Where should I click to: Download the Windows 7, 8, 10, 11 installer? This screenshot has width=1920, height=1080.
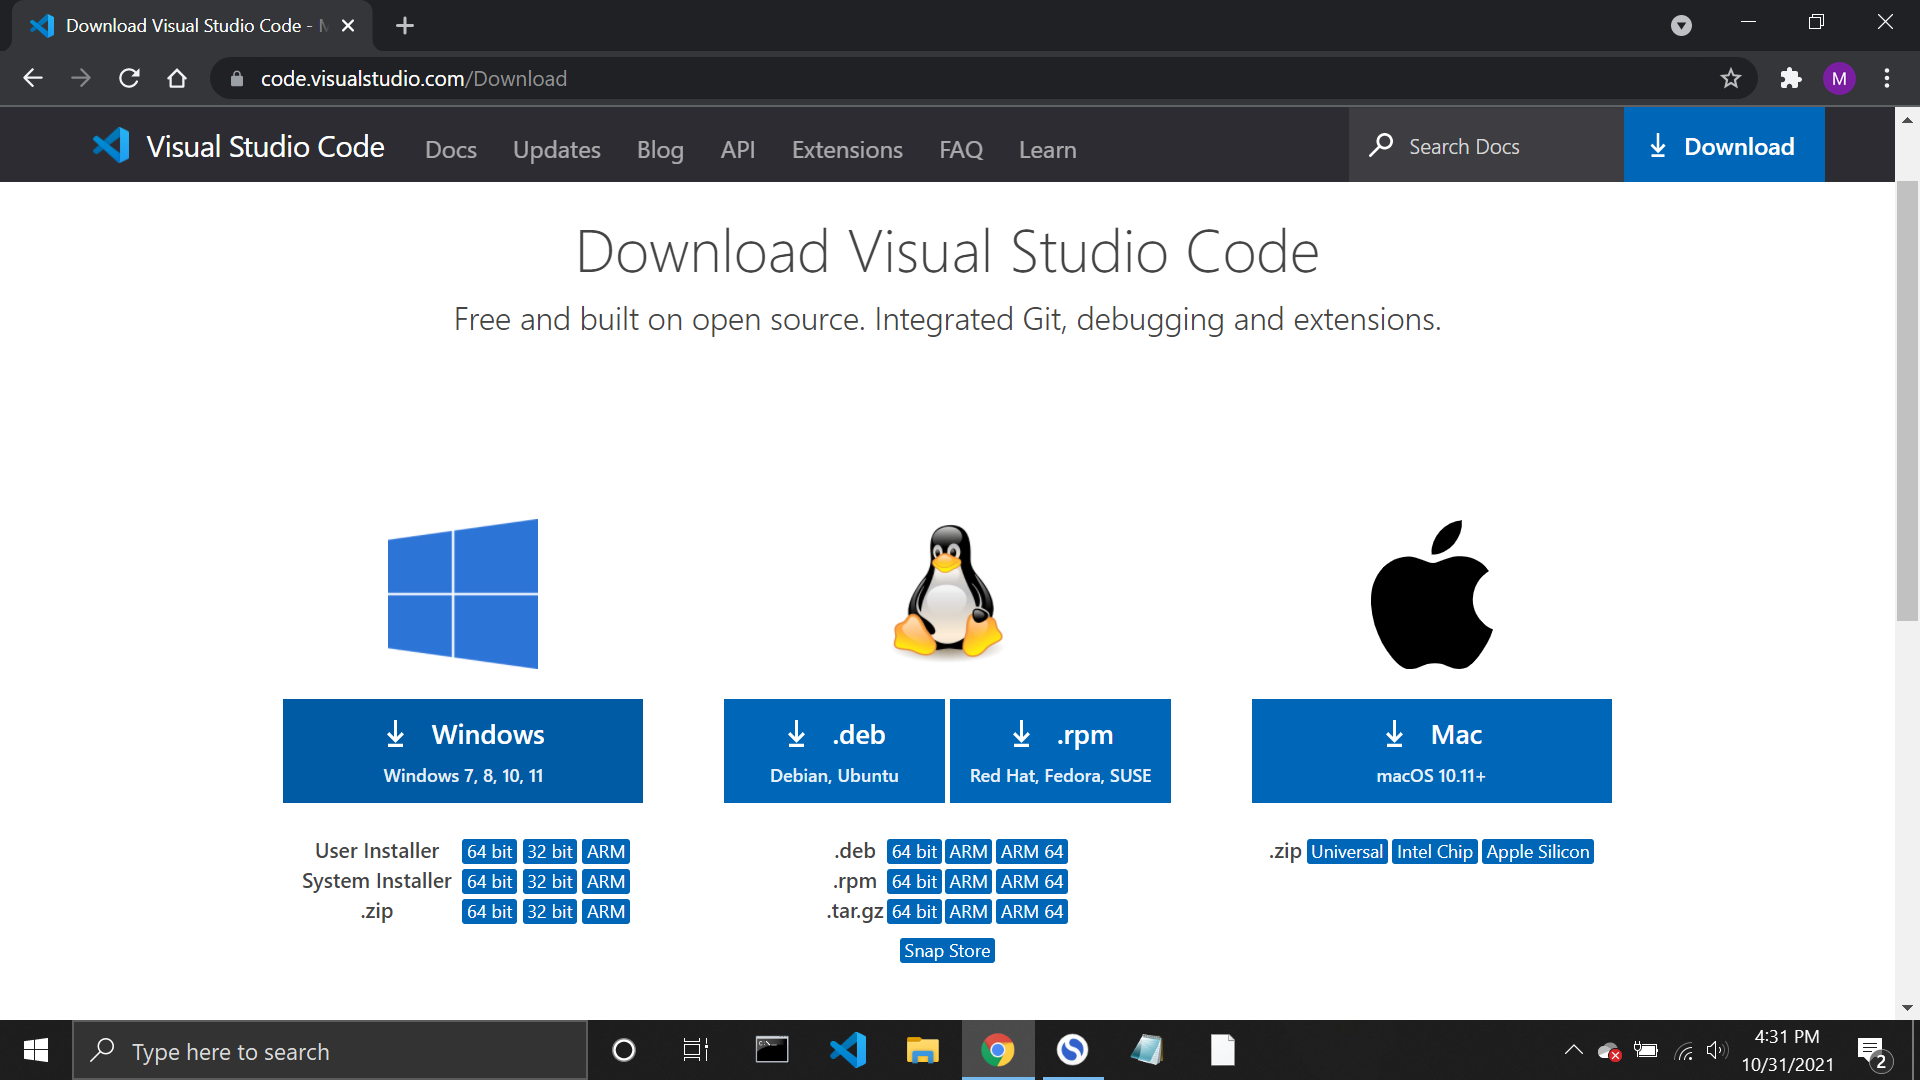point(463,751)
